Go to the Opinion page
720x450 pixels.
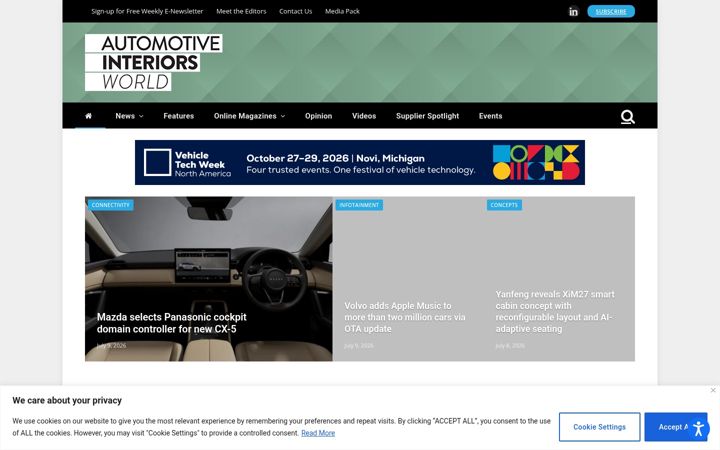[x=318, y=116]
